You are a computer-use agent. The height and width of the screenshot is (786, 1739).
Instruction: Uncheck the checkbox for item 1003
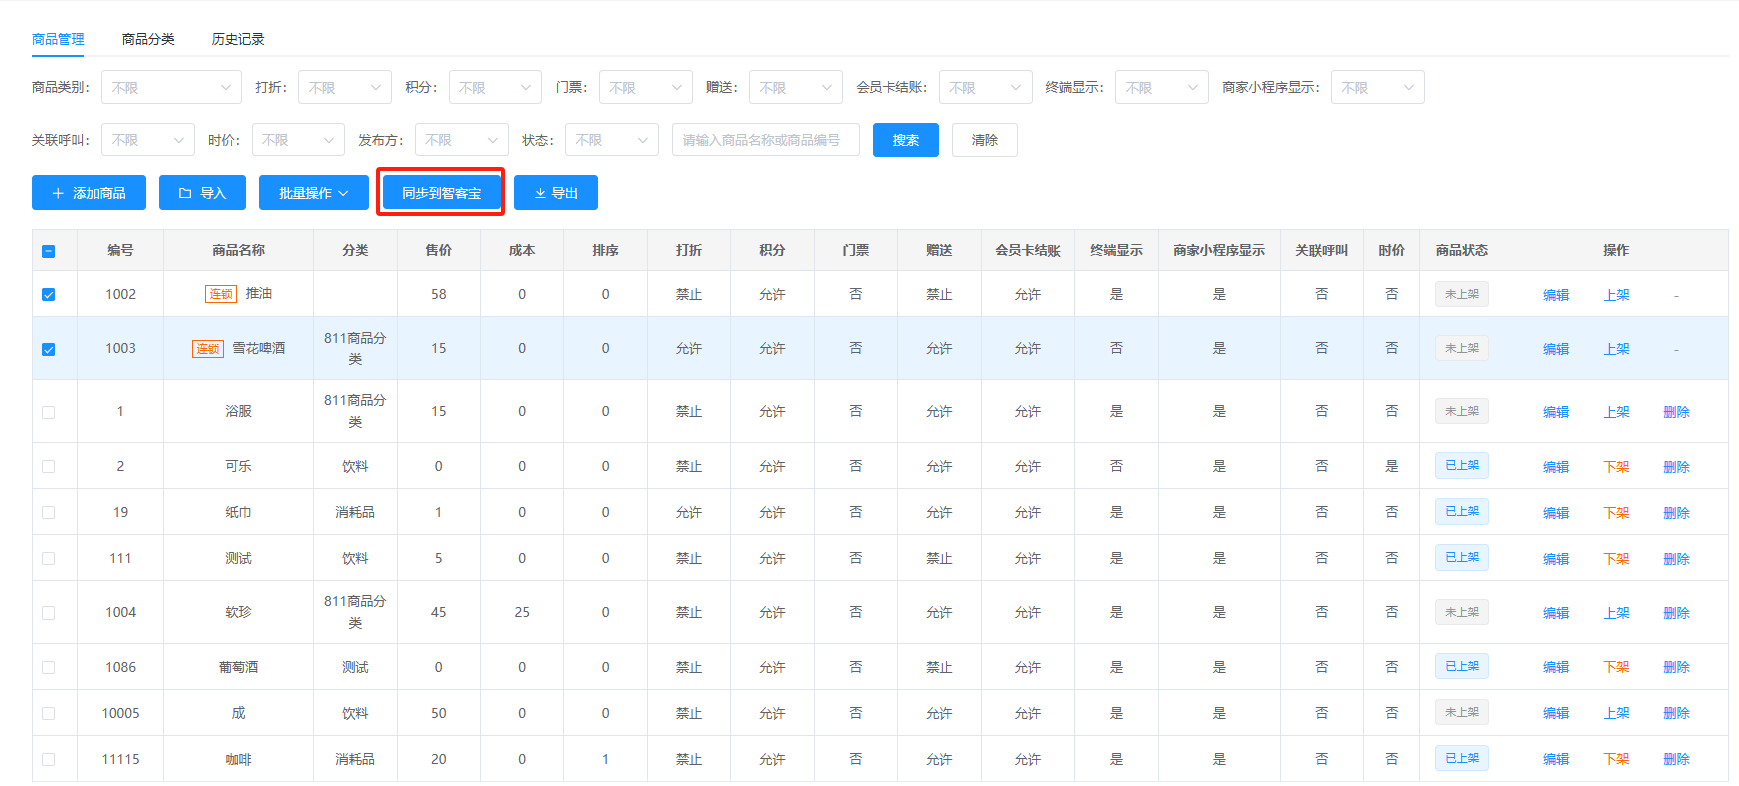(x=49, y=349)
